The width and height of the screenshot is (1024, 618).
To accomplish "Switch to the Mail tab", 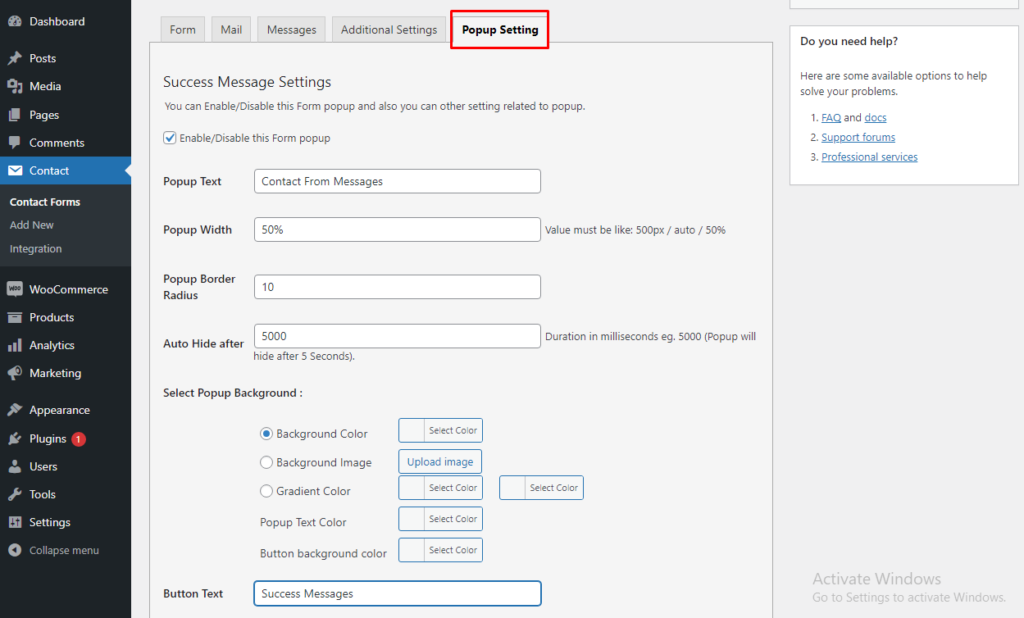I will tap(231, 29).
